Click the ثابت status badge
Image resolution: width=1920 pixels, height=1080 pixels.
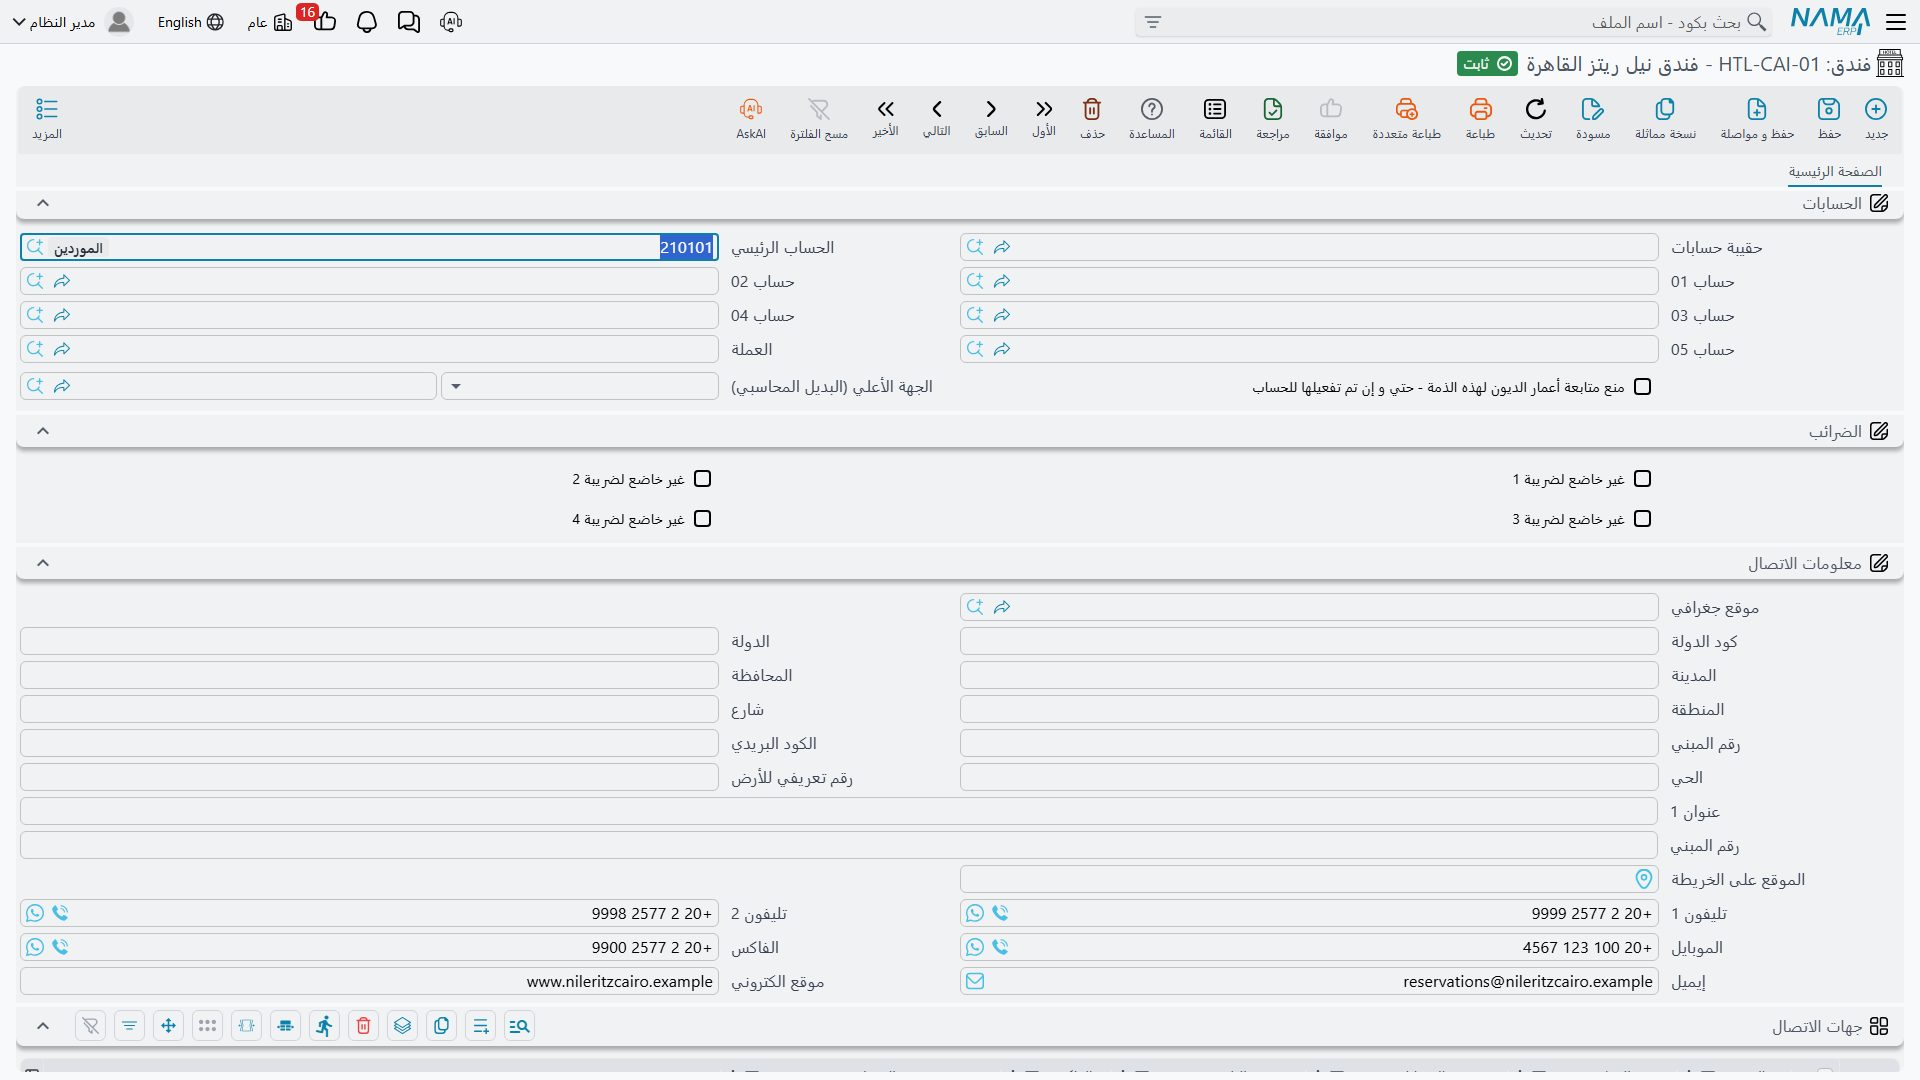tap(1487, 64)
